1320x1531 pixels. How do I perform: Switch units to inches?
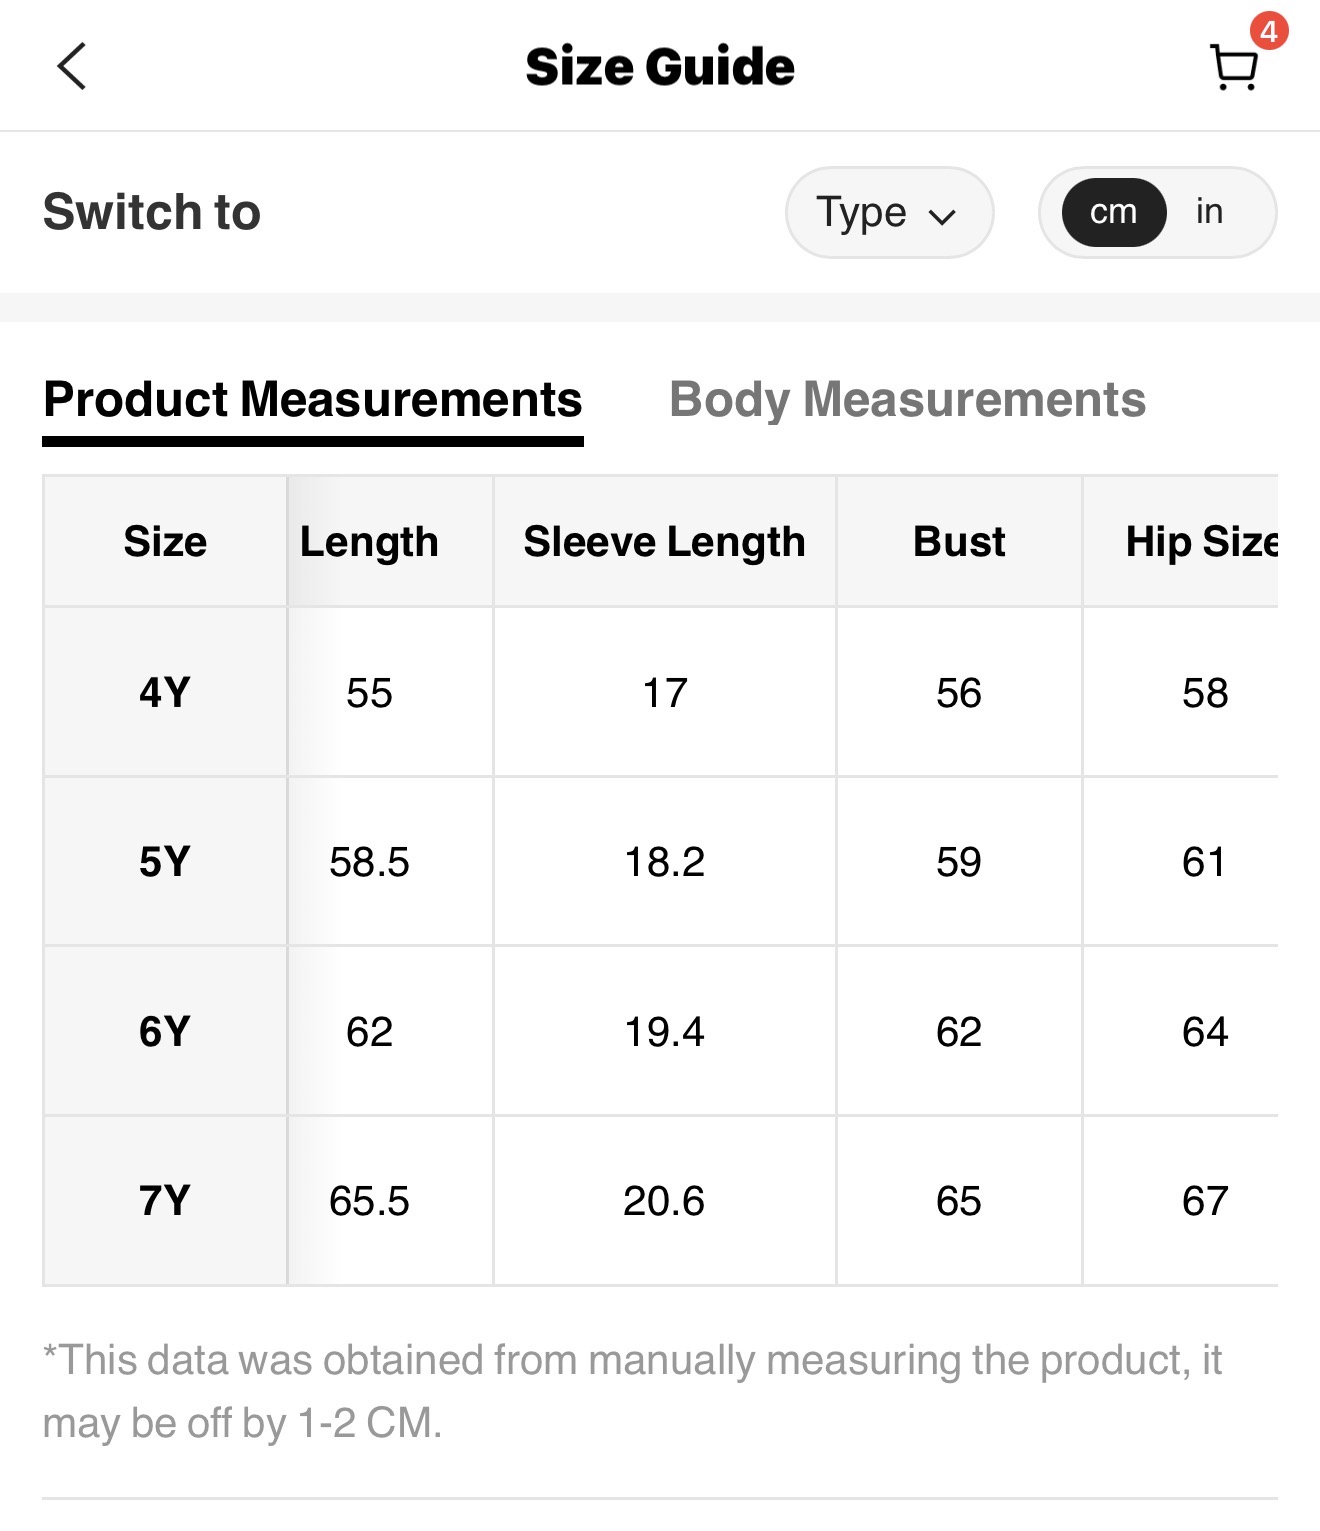point(1209,212)
